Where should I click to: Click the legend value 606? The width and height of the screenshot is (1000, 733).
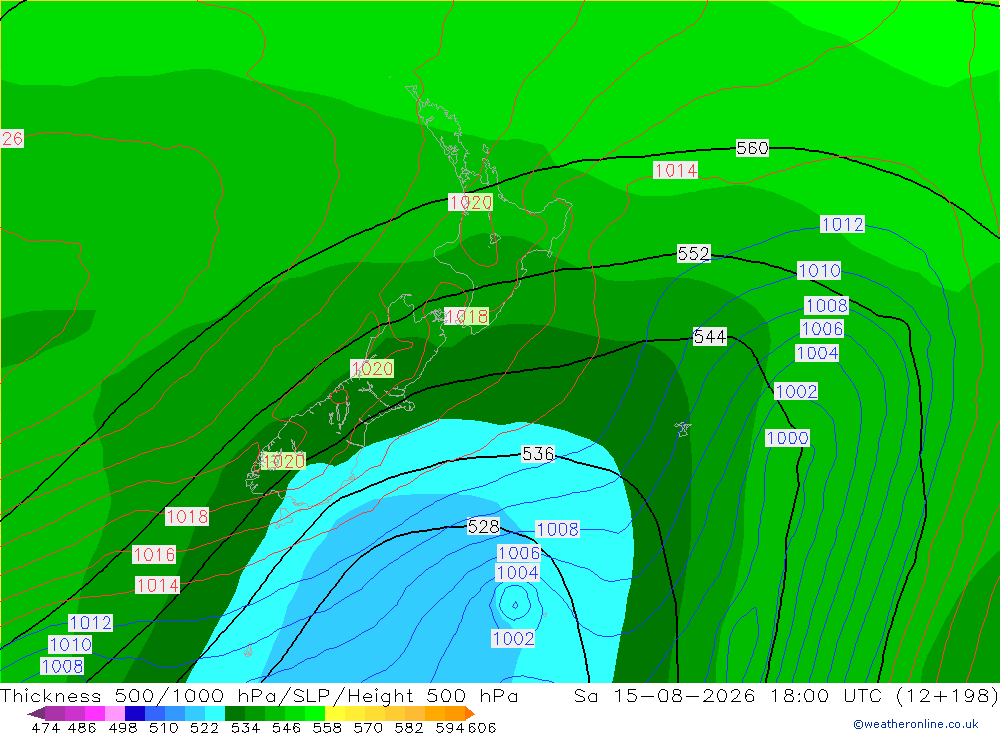[482, 727]
